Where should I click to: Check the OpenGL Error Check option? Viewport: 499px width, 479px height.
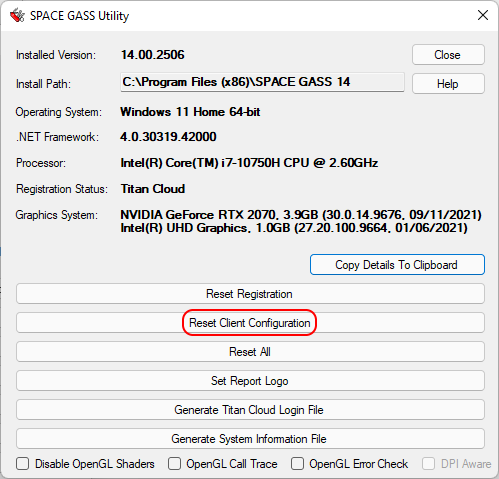coord(297,464)
